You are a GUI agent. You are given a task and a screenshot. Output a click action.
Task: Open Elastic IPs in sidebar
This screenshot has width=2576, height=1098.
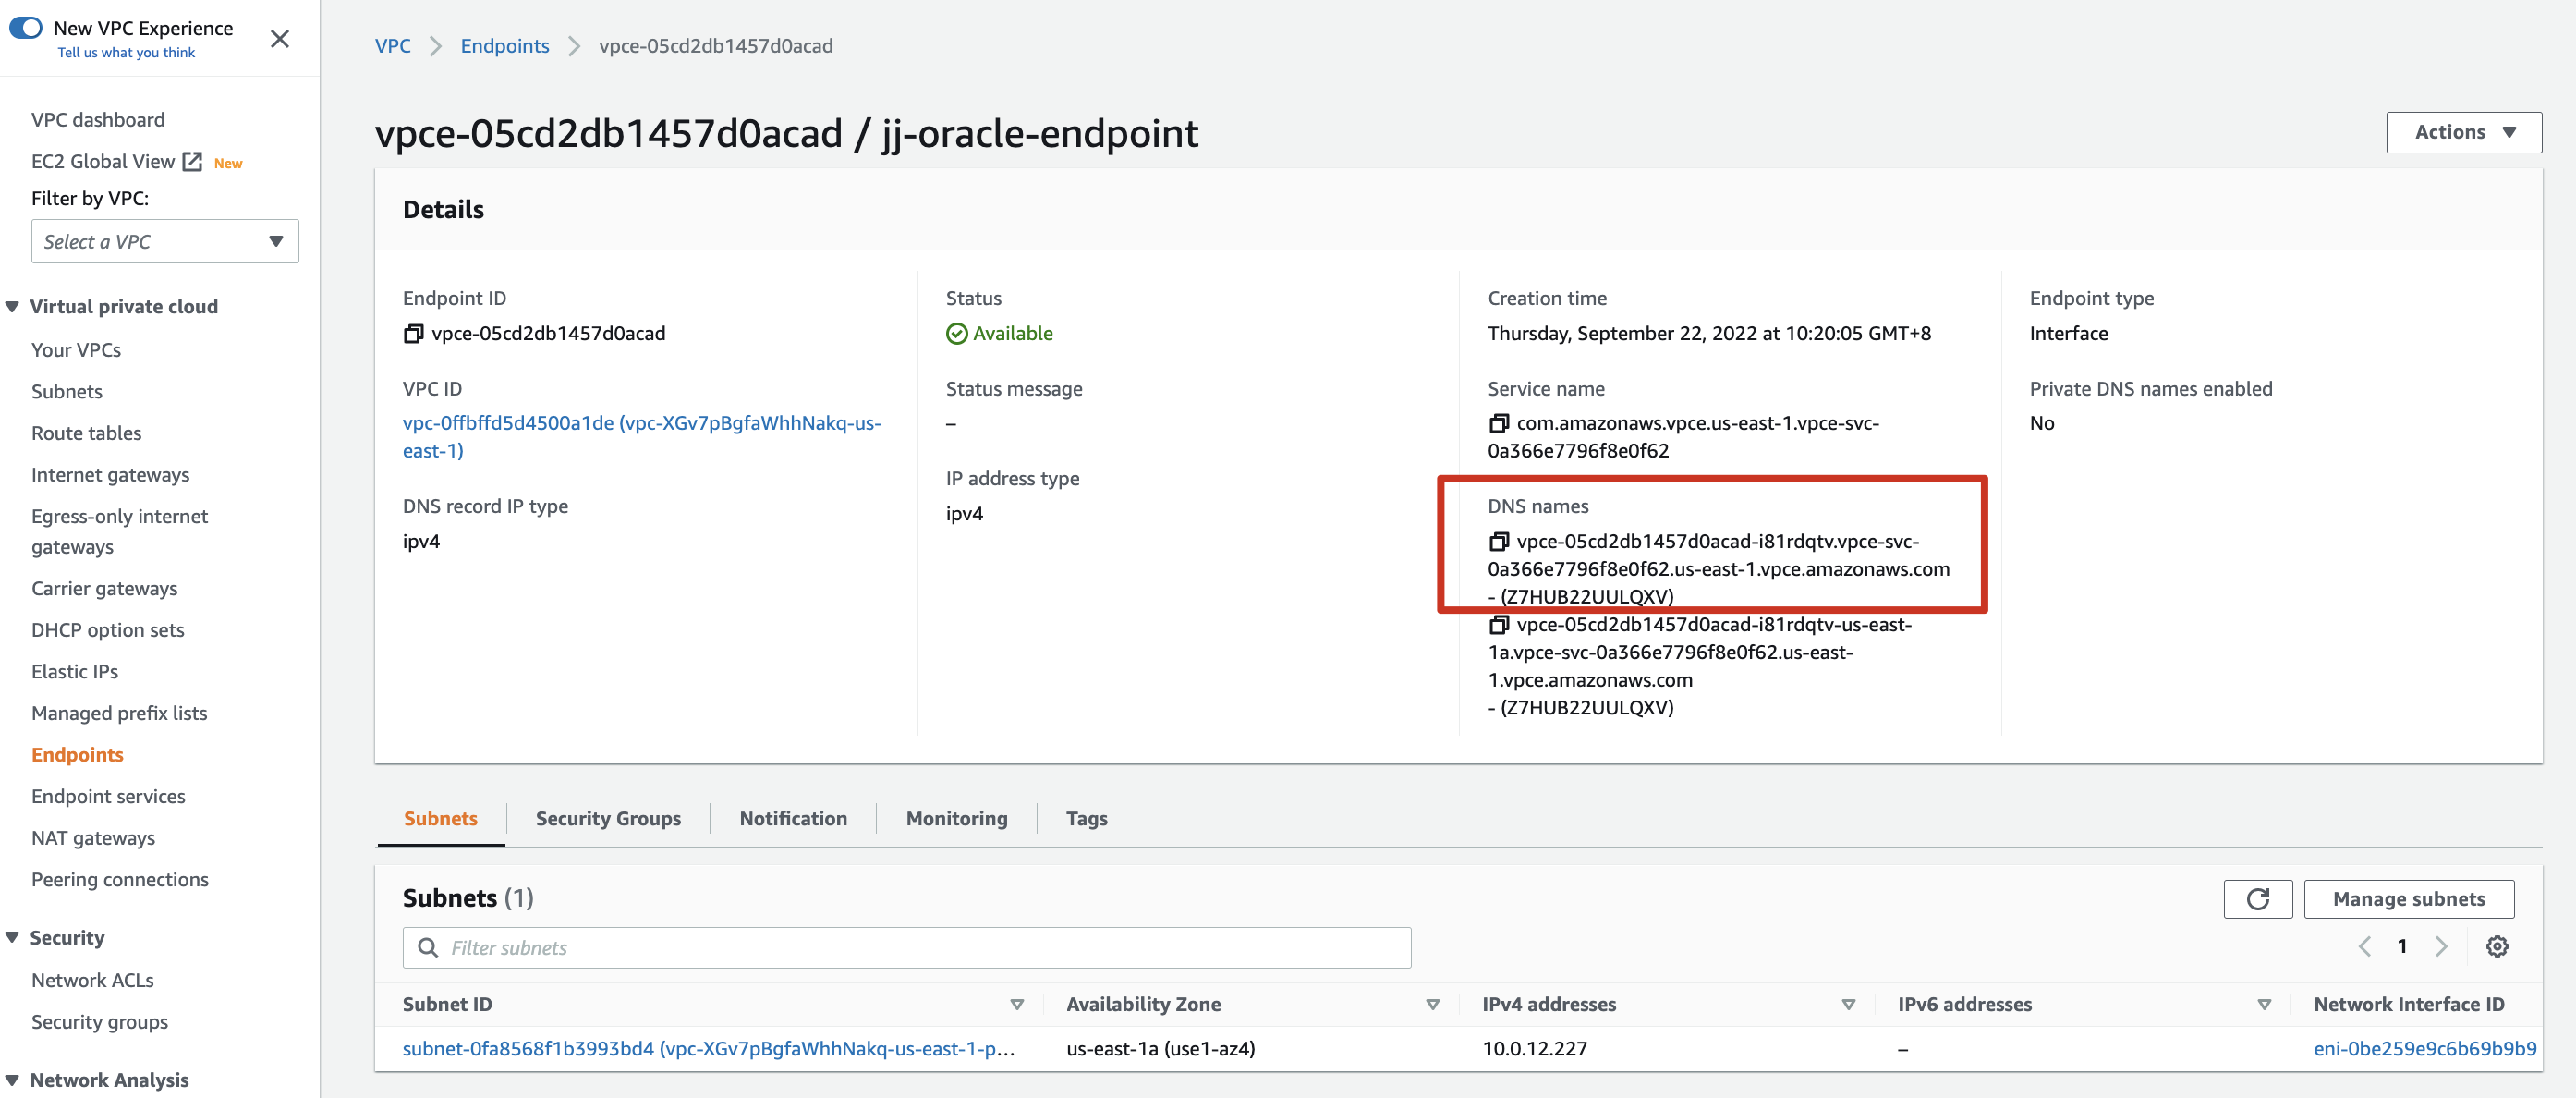(x=75, y=672)
